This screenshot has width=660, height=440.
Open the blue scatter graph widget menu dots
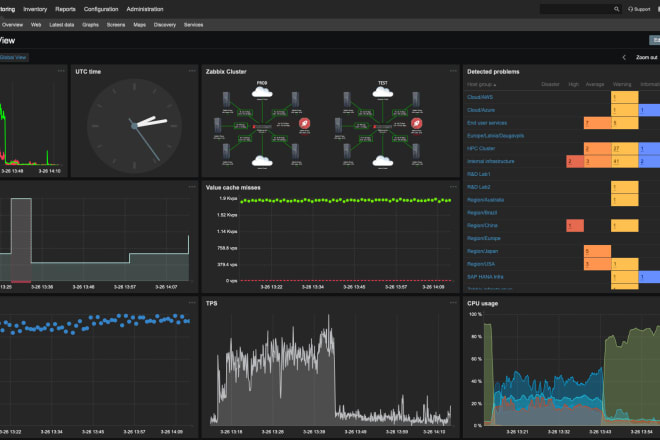pos(192,302)
